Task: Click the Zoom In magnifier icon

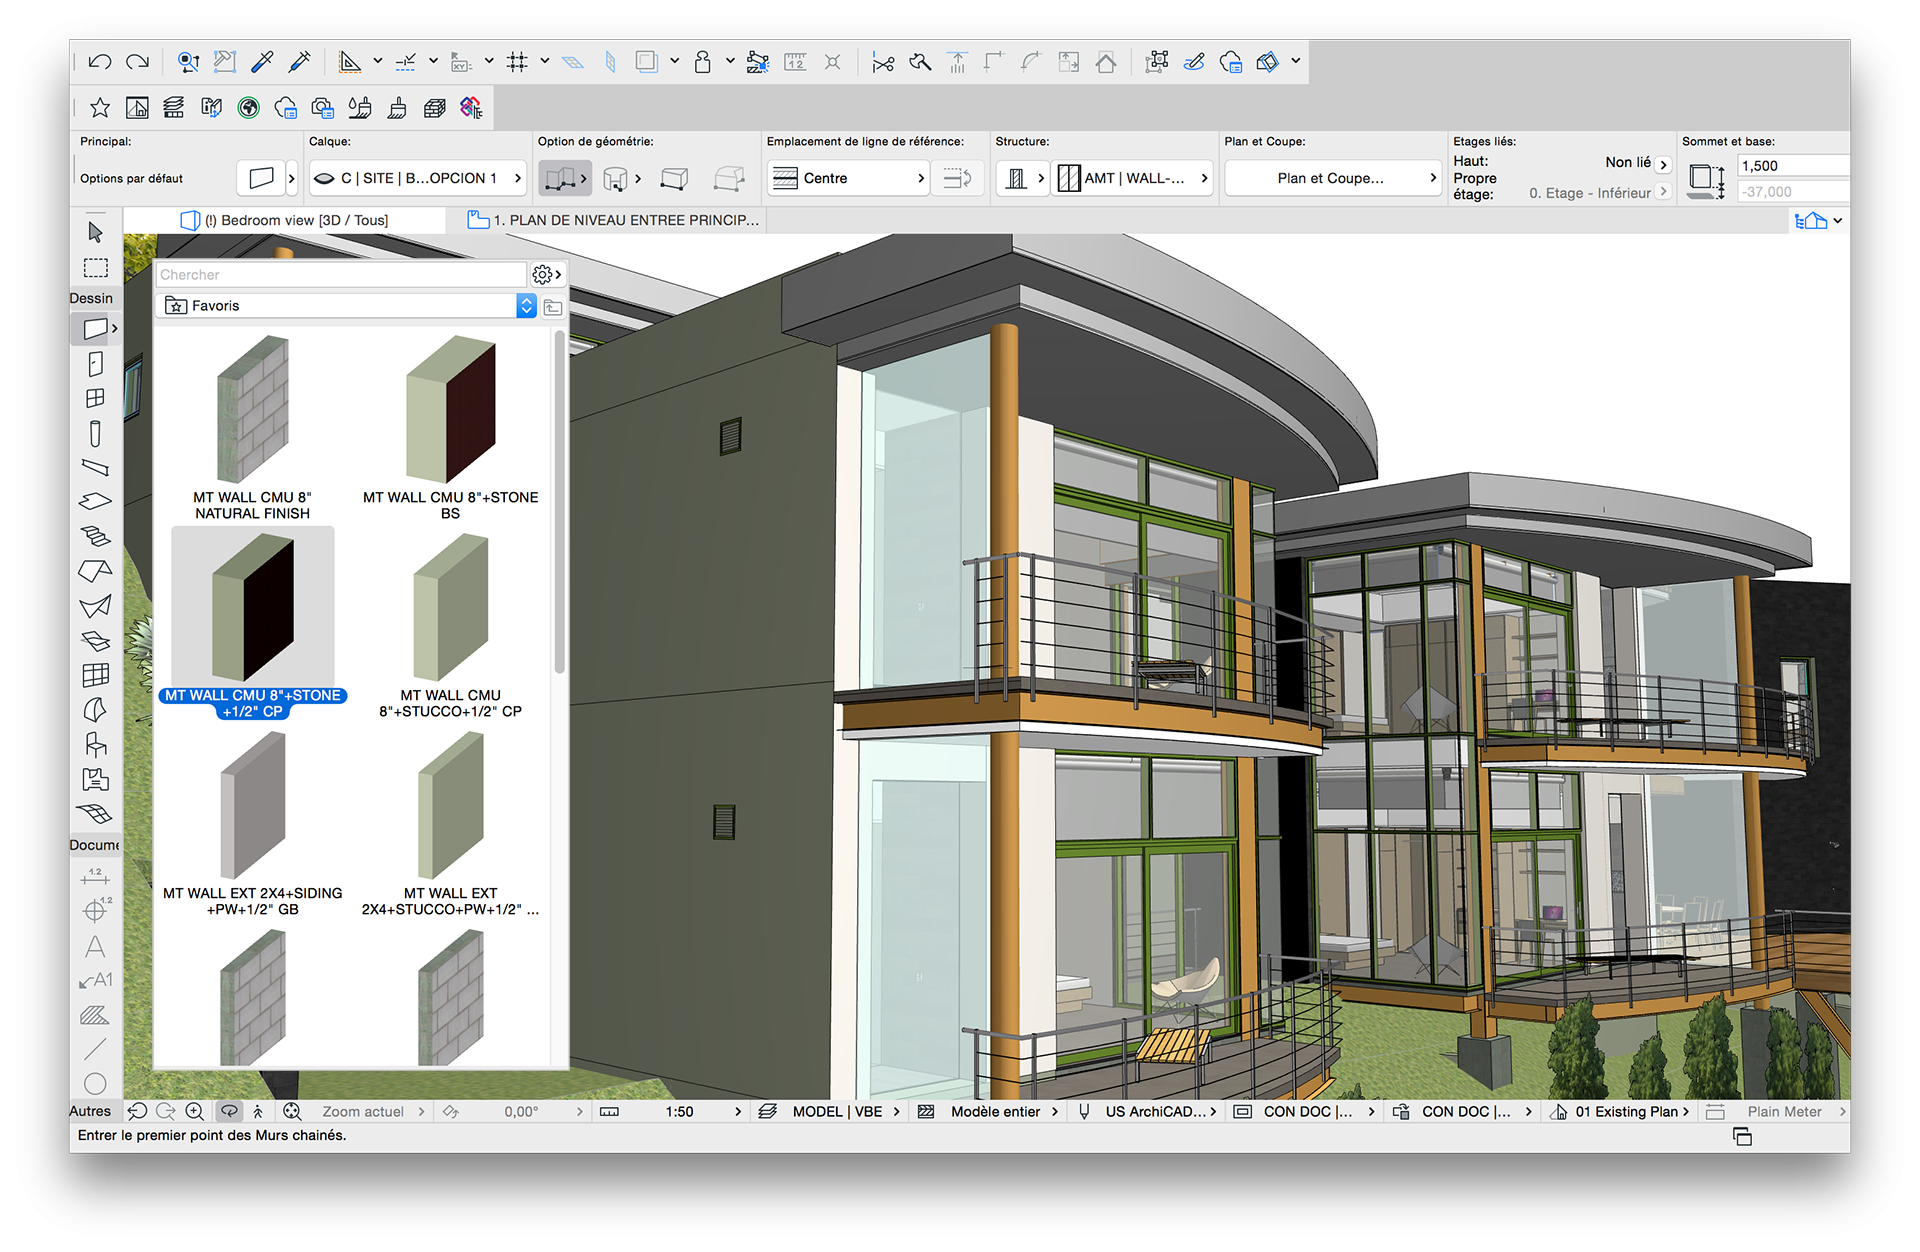Action: (195, 1111)
